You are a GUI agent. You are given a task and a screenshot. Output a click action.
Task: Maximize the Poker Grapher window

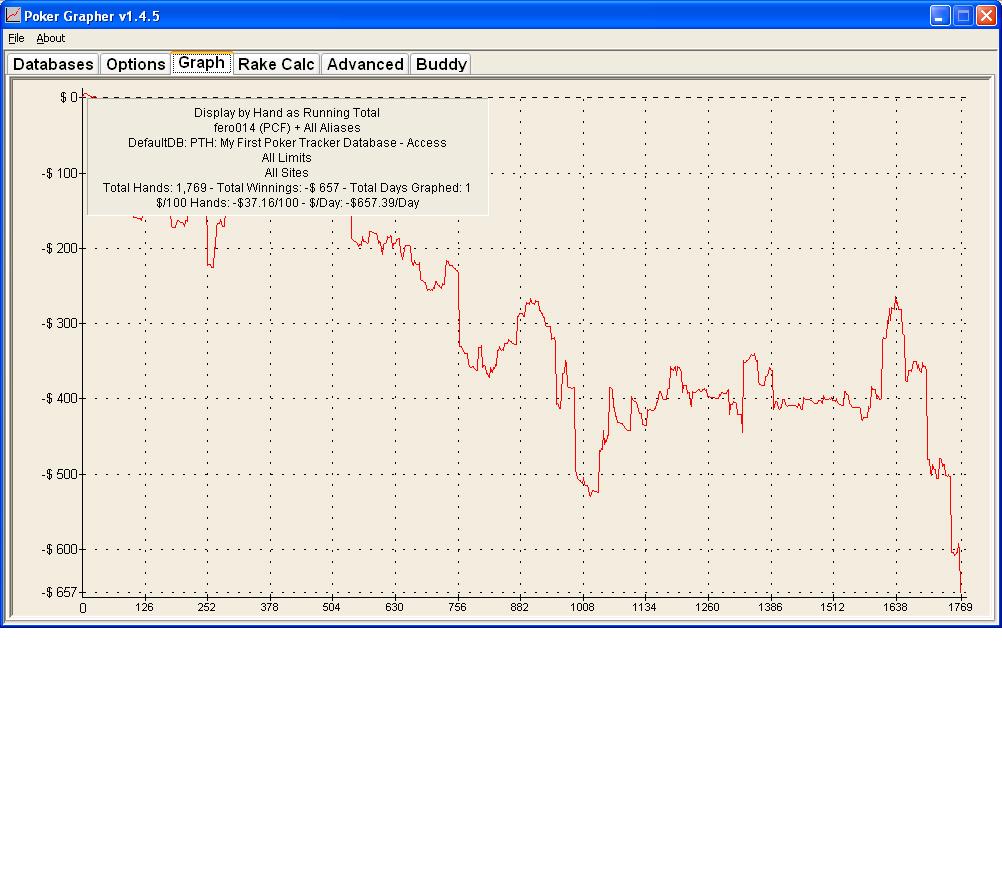[963, 15]
